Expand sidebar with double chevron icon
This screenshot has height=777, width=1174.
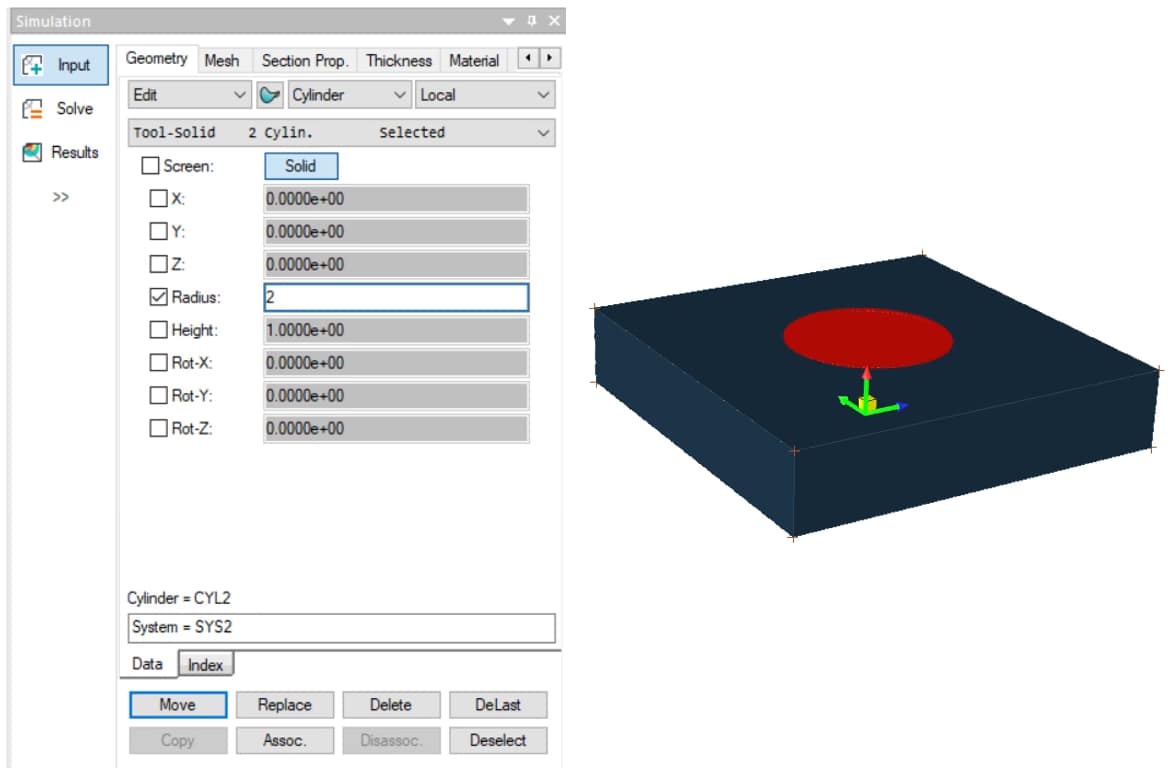(61, 197)
